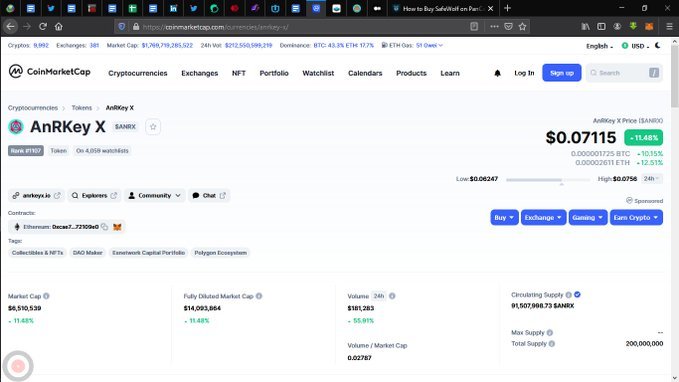Select Polygon Ecosystem tag
This screenshot has width=679, height=382.
point(220,253)
